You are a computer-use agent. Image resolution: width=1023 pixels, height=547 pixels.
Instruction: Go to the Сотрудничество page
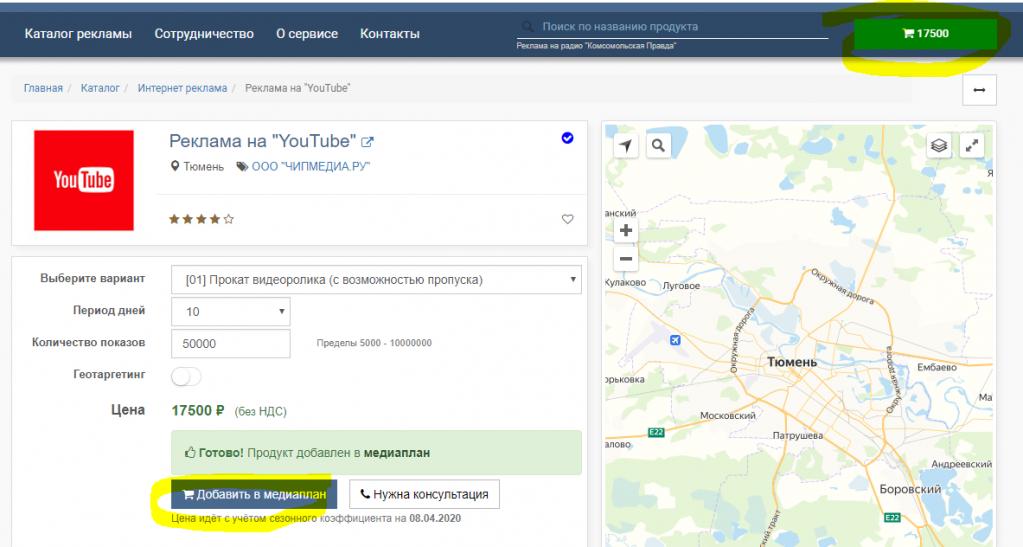click(204, 34)
